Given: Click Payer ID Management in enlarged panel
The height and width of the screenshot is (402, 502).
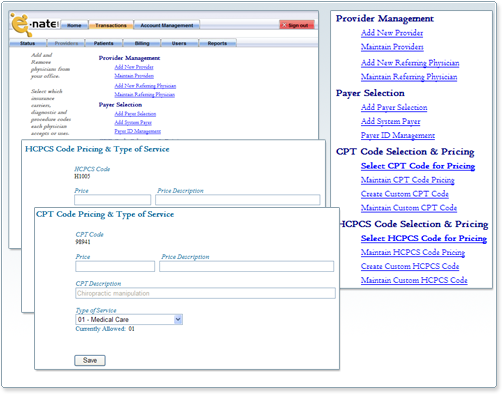Looking at the screenshot, I should pyautogui.click(x=398, y=135).
